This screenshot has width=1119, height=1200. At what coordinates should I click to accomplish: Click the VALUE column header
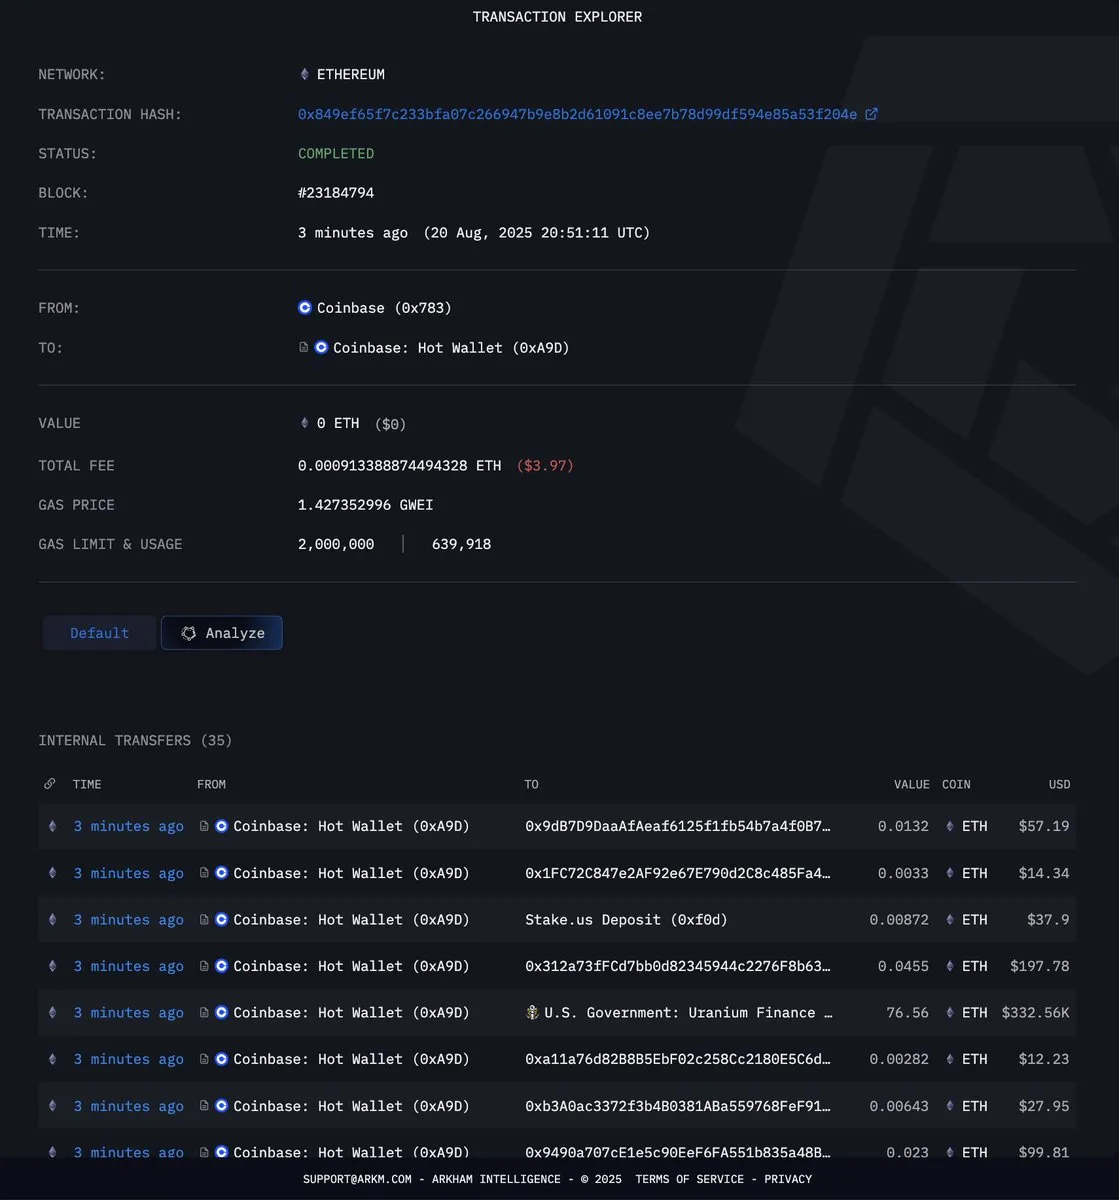click(911, 784)
